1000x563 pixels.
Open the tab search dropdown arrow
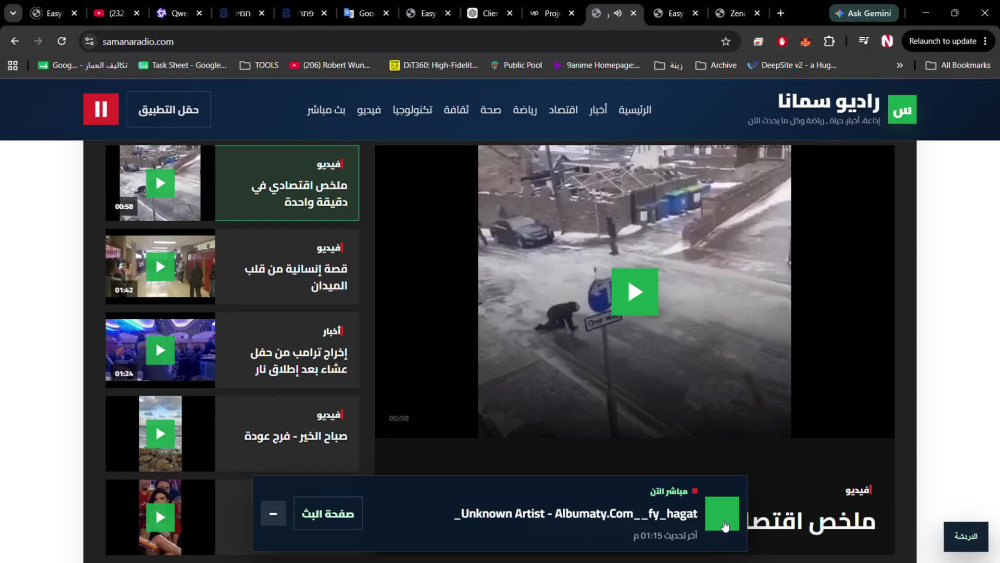pos(13,13)
